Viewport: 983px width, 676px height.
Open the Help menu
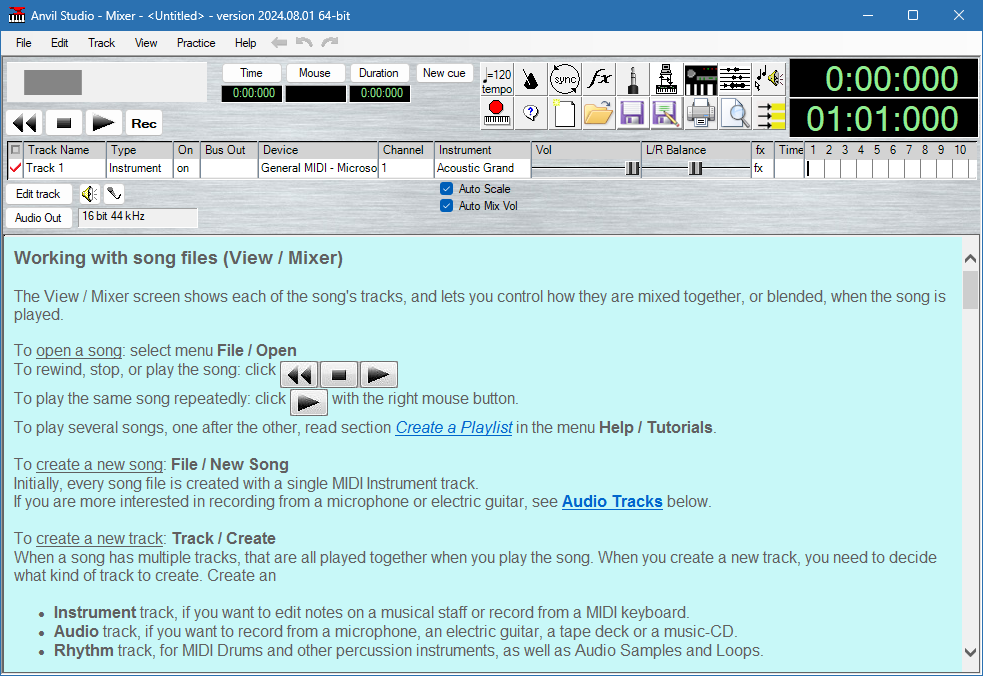click(246, 43)
